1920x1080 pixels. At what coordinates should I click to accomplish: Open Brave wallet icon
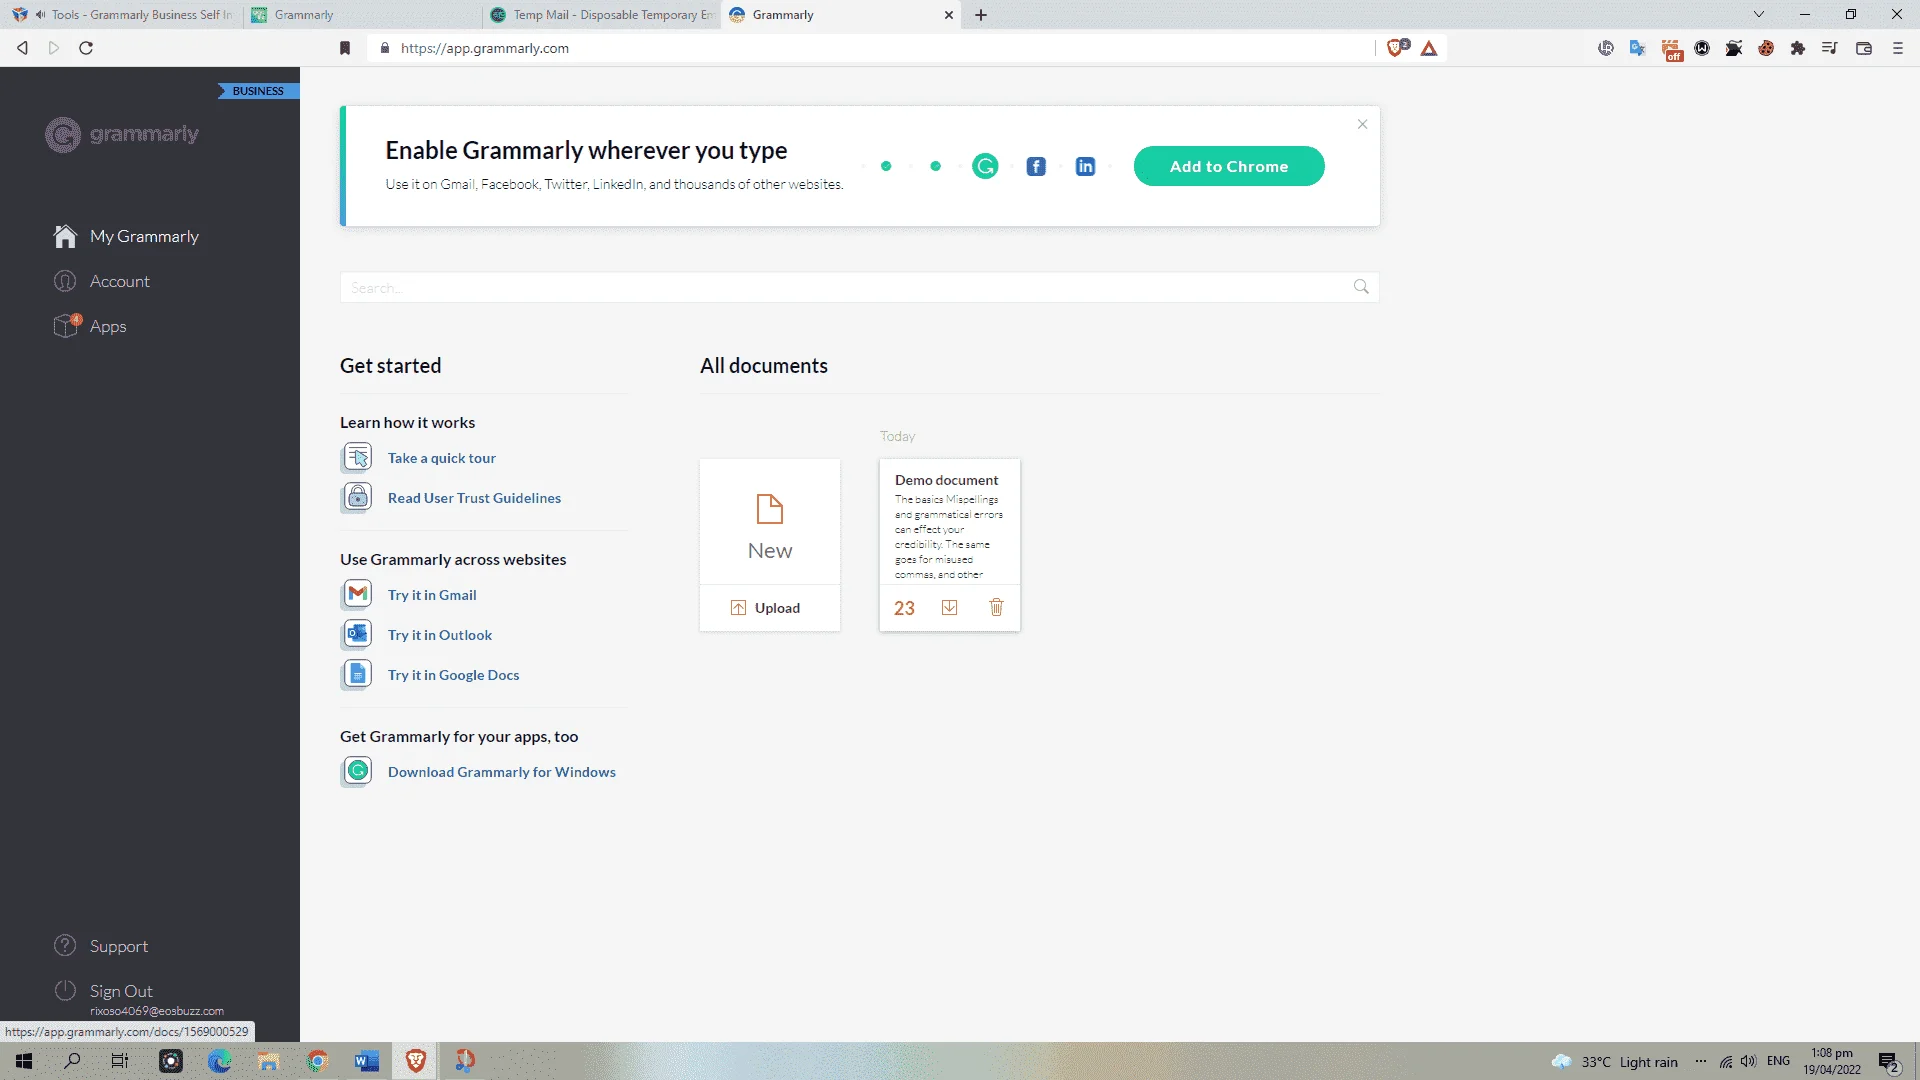point(1864,48)
